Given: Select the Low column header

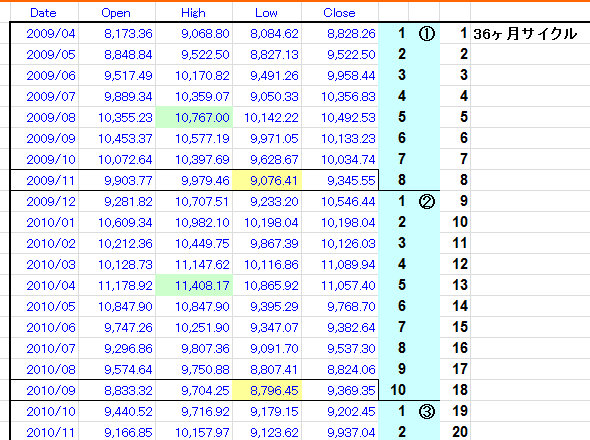Looking at the screenshot, I should click(266, 13).
